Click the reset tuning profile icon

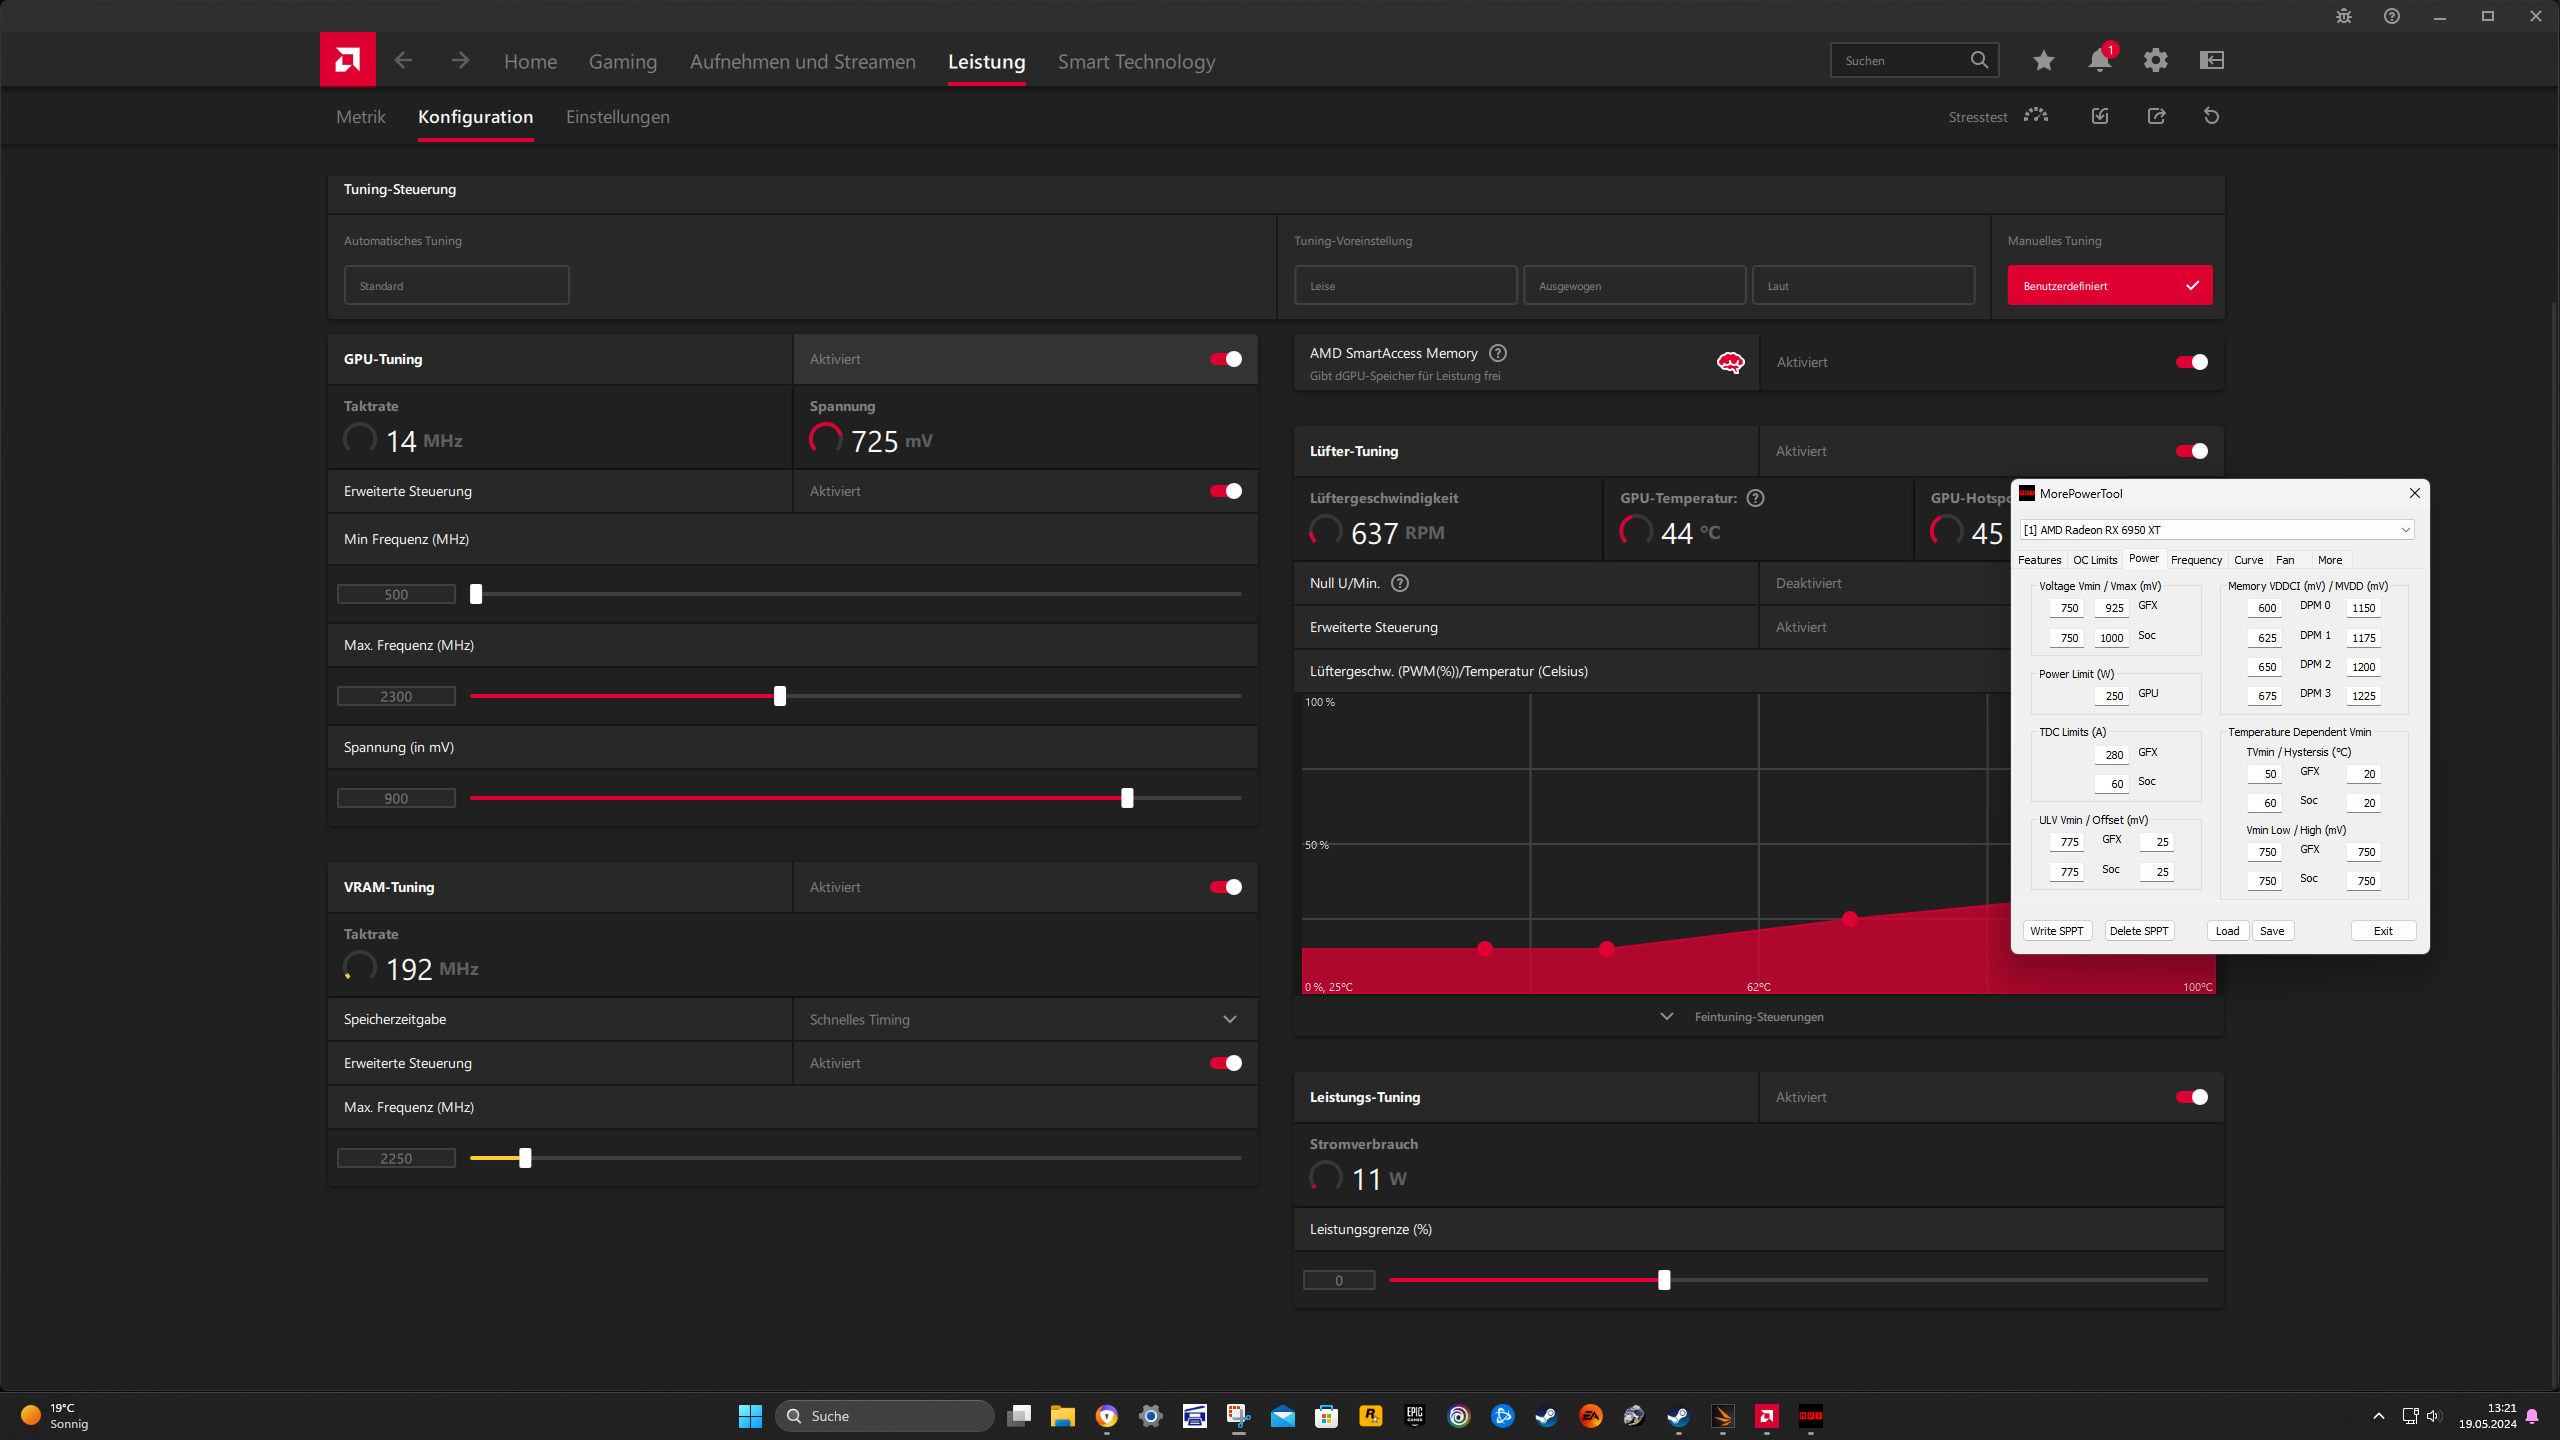click(2211, 116)
